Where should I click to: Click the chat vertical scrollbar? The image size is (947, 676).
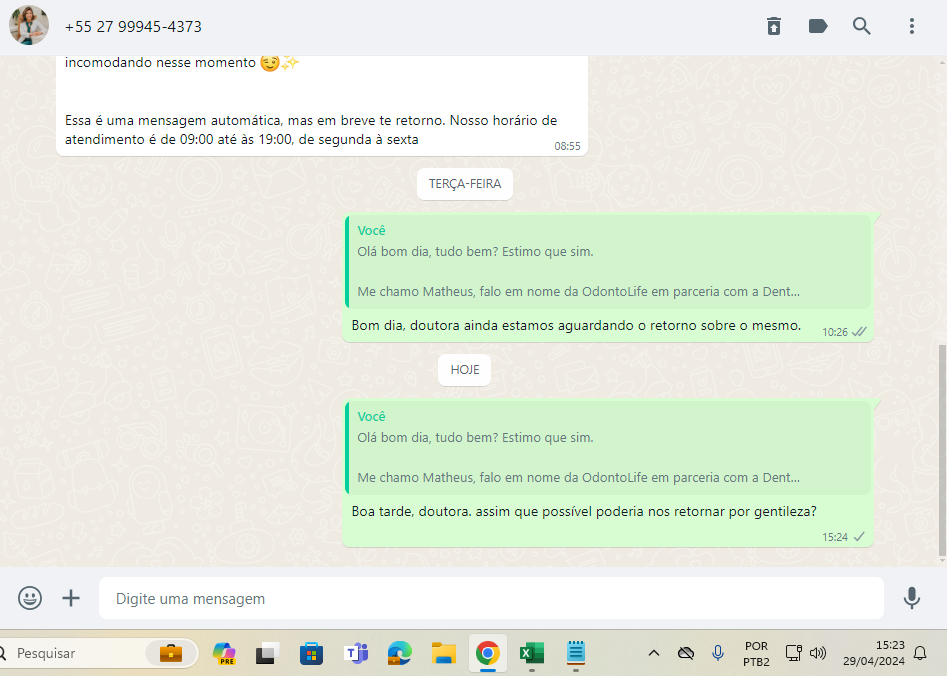[x=942, y=450]
